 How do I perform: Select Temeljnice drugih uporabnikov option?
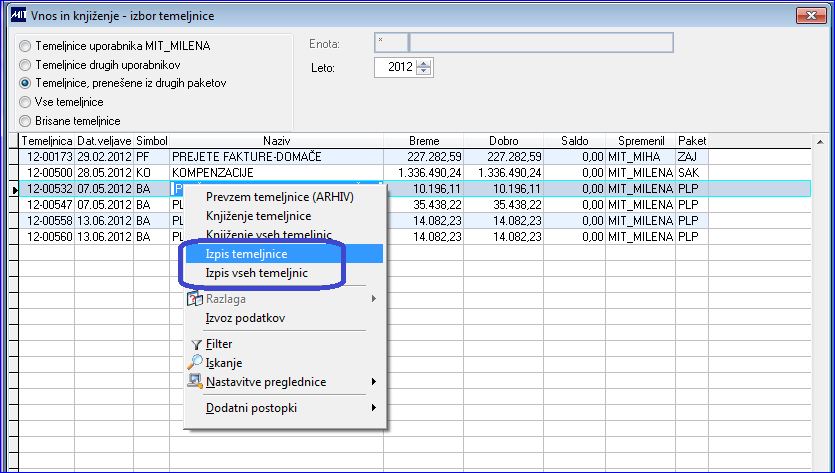point(25,66)
